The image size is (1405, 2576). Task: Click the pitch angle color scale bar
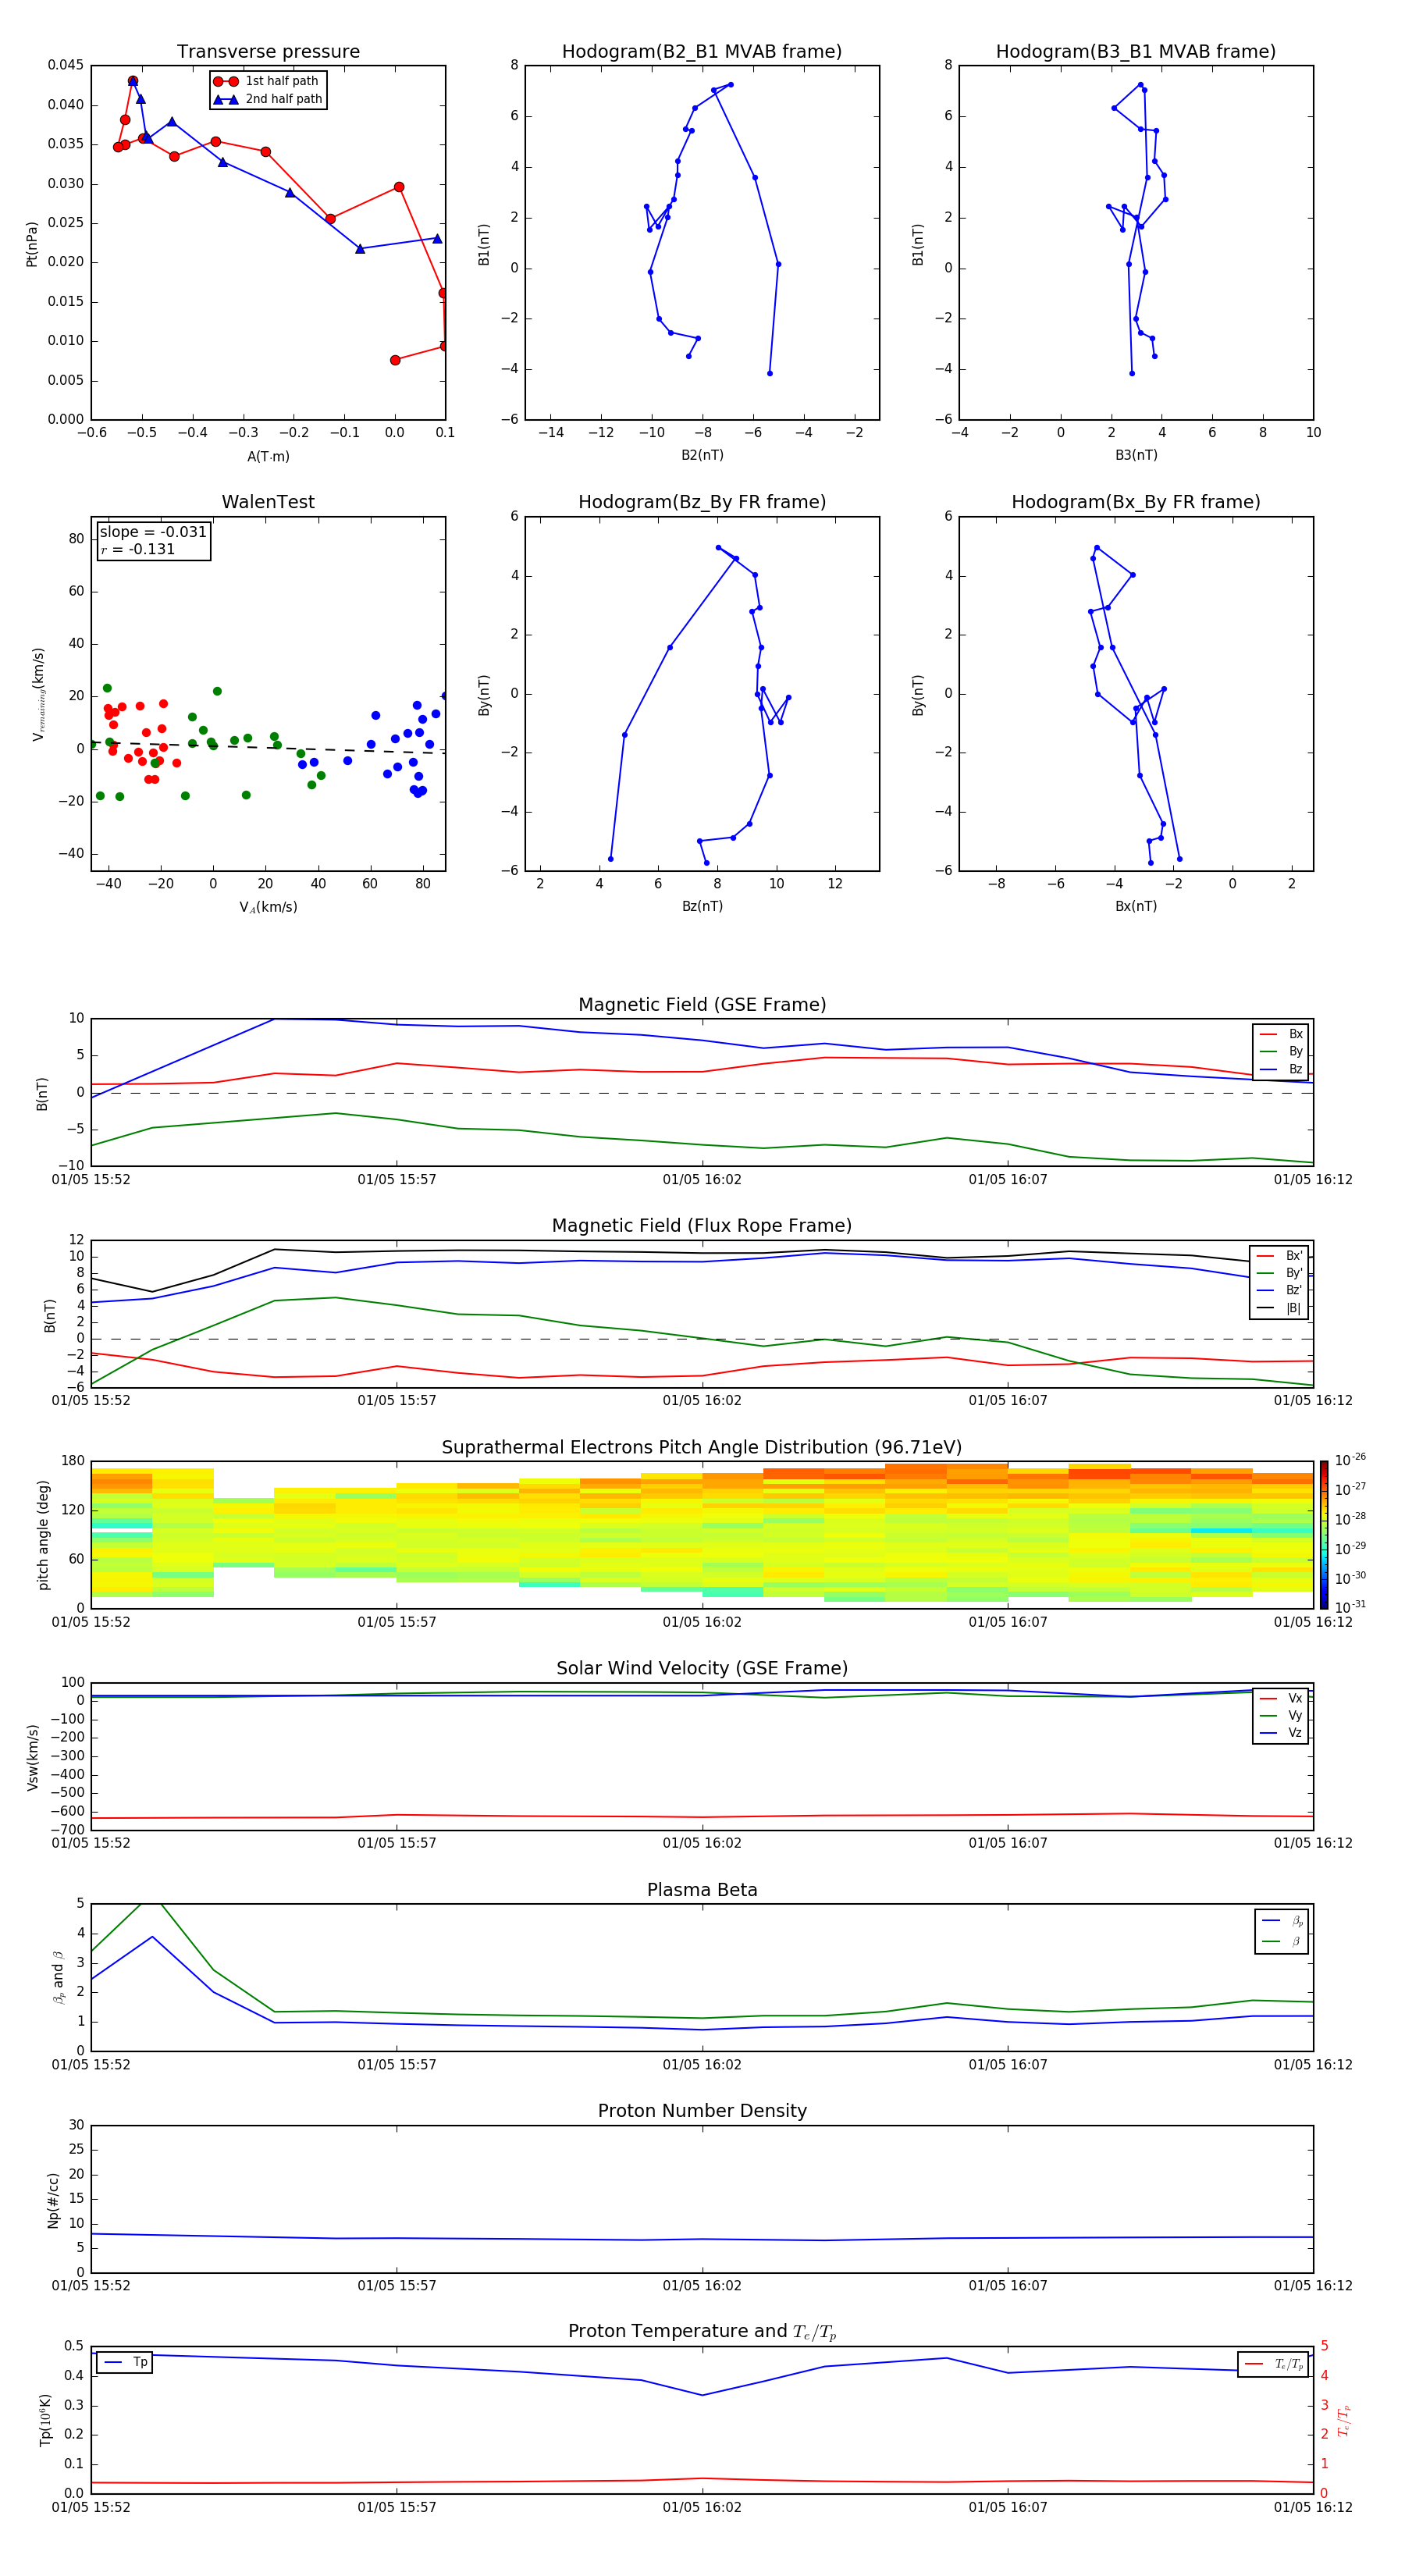click(x=1324, y=1534)
